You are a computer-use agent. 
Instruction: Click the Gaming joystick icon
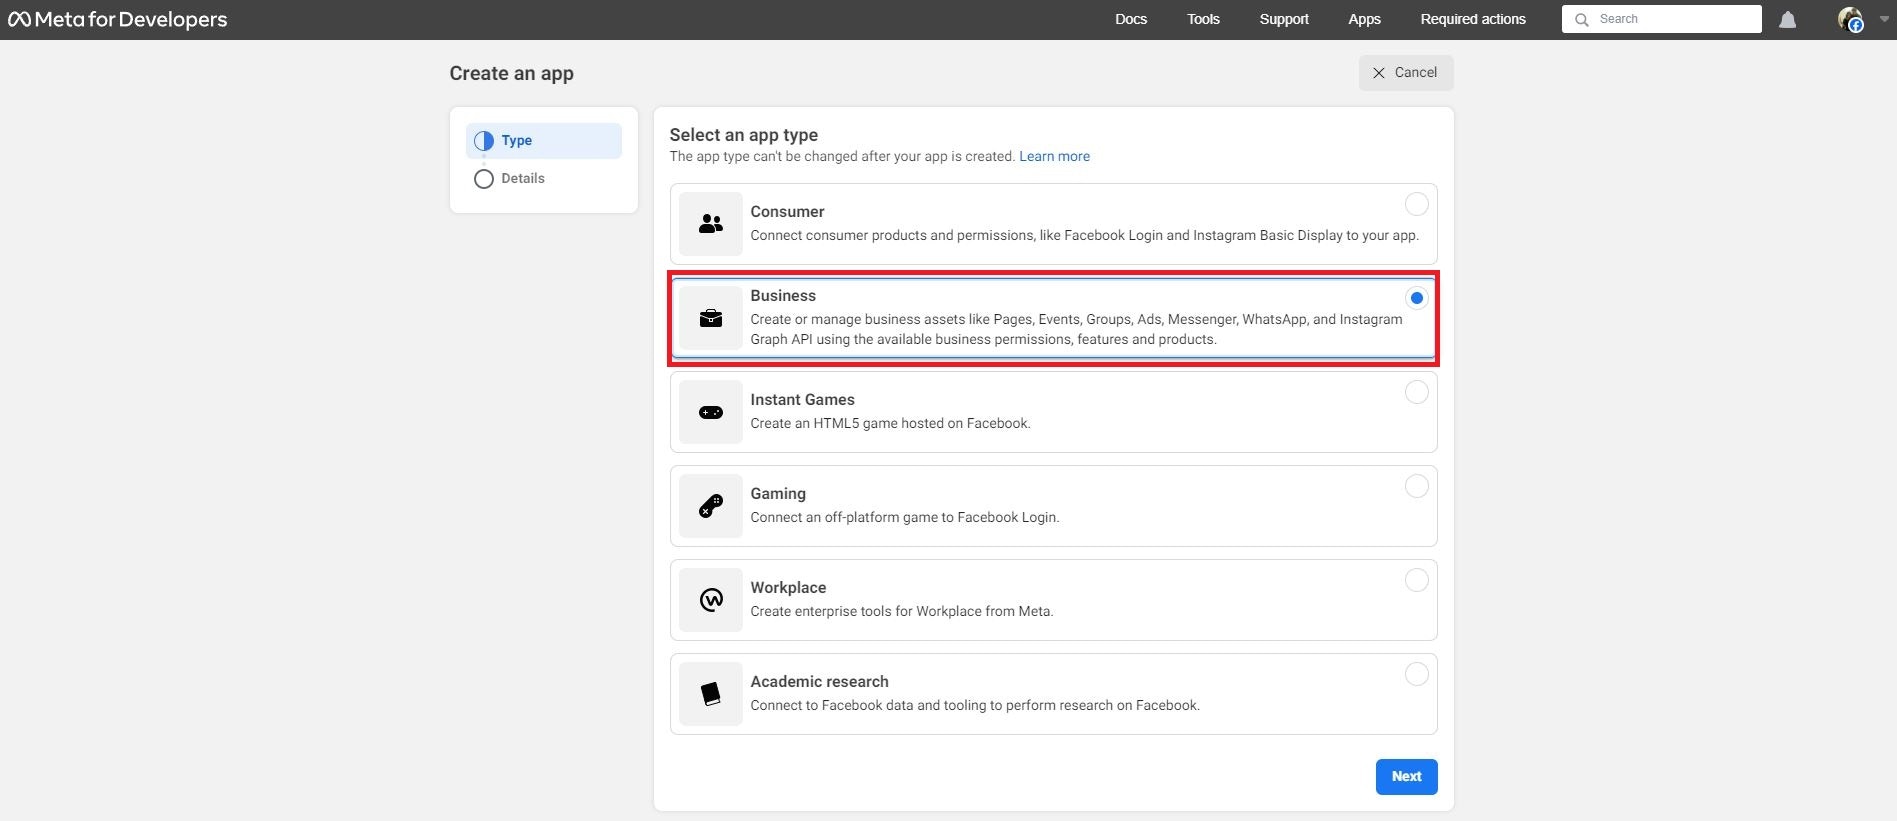coord(711,506)
